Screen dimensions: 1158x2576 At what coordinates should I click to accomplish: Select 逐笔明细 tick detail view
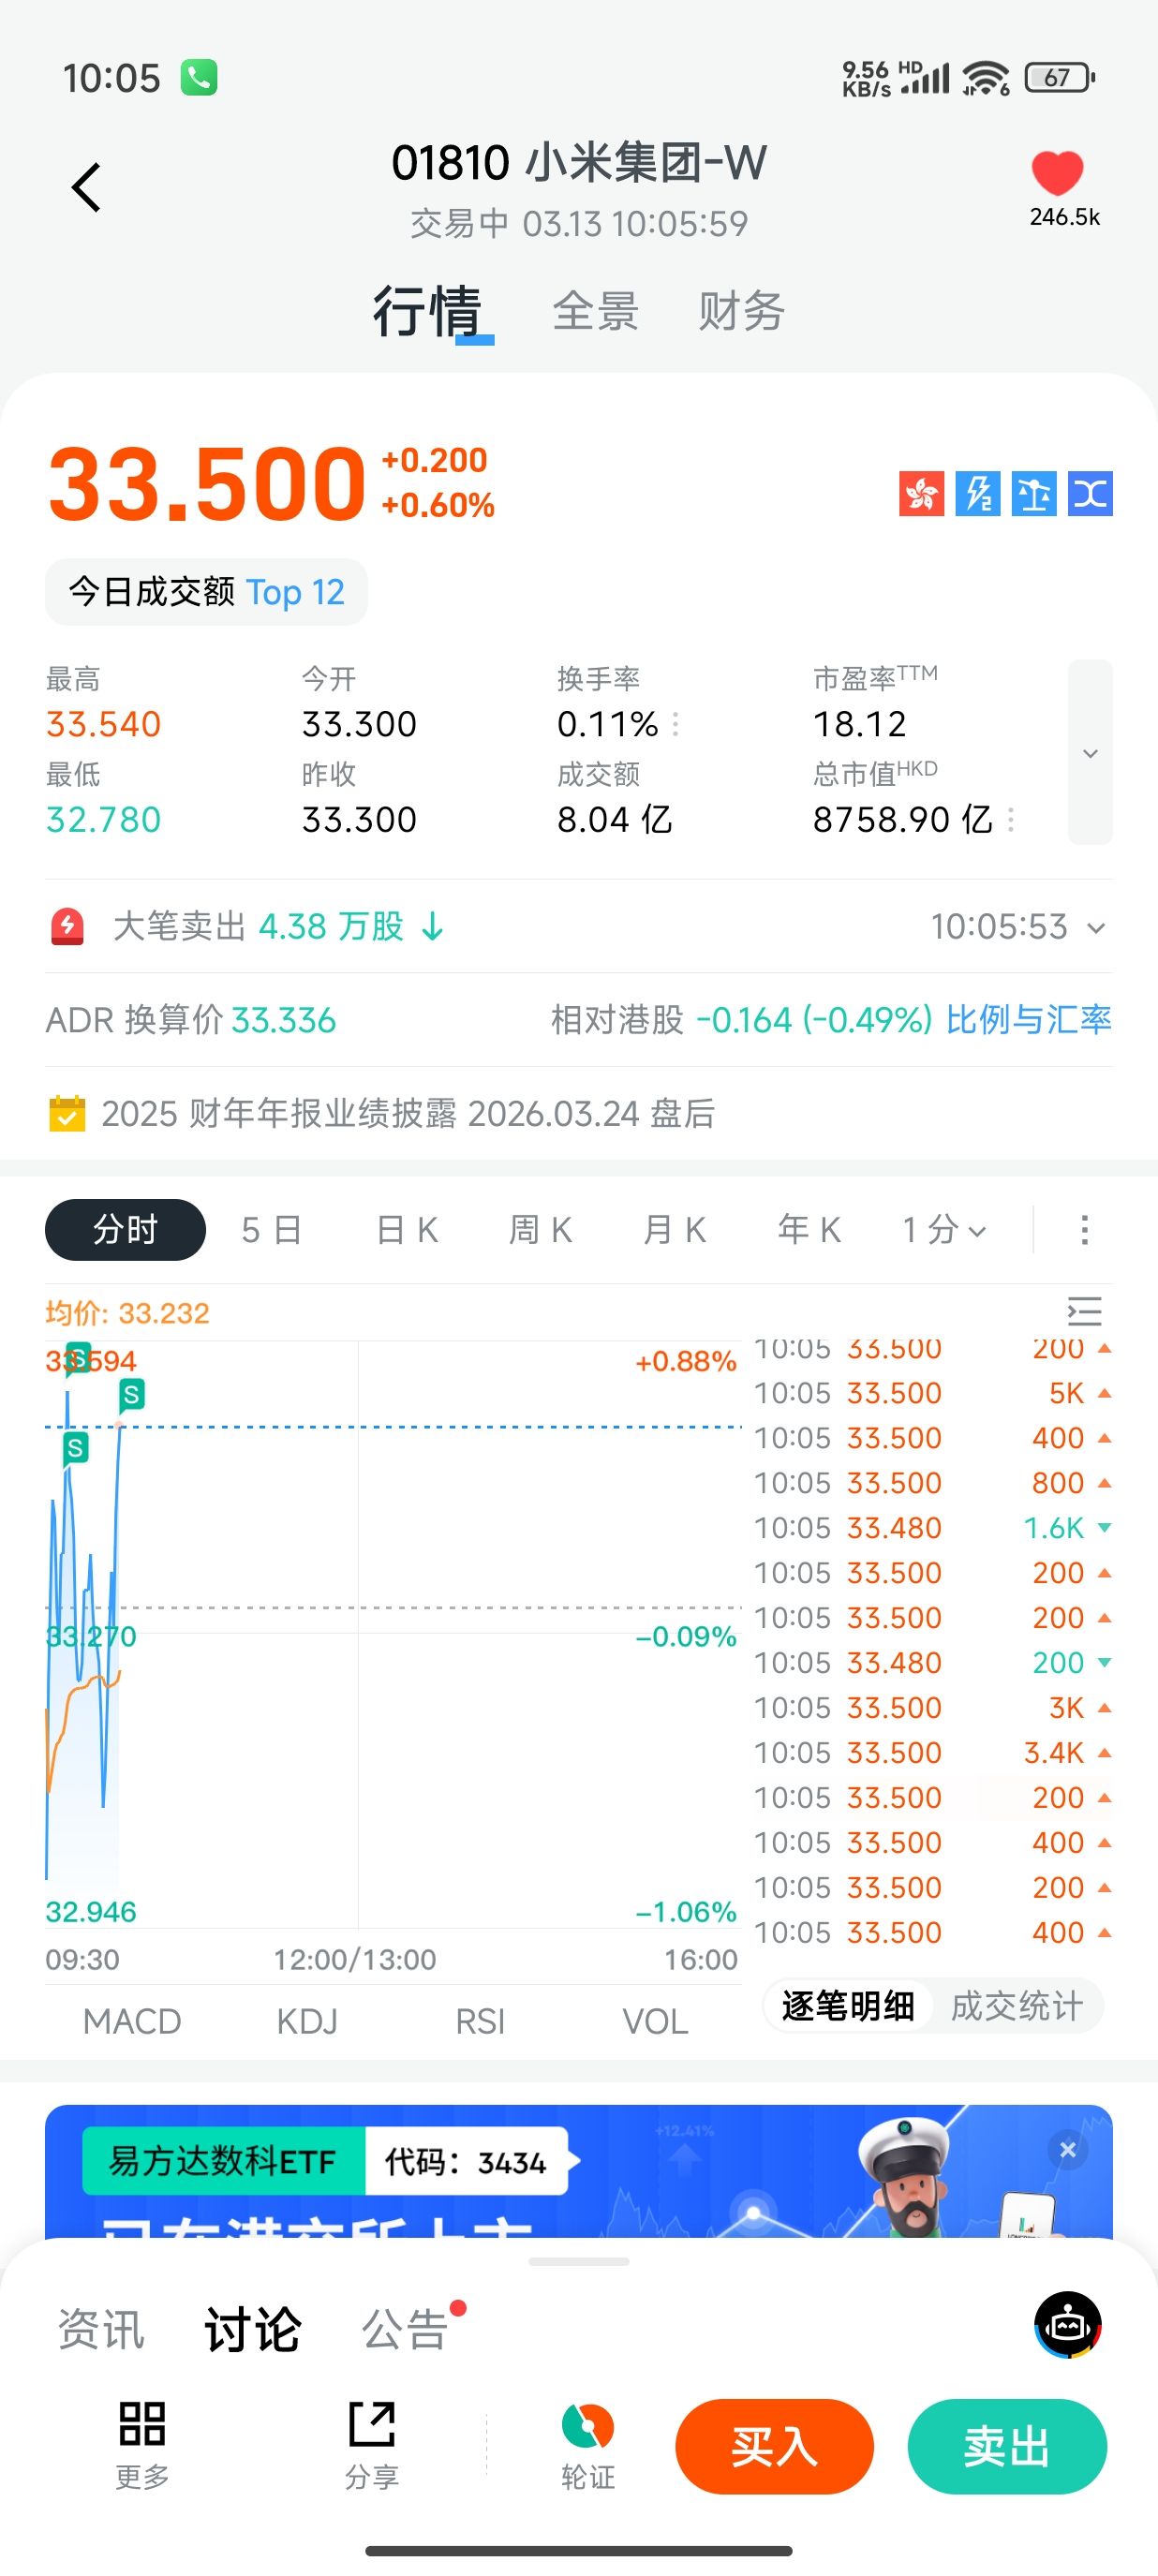coord(848,2006)
